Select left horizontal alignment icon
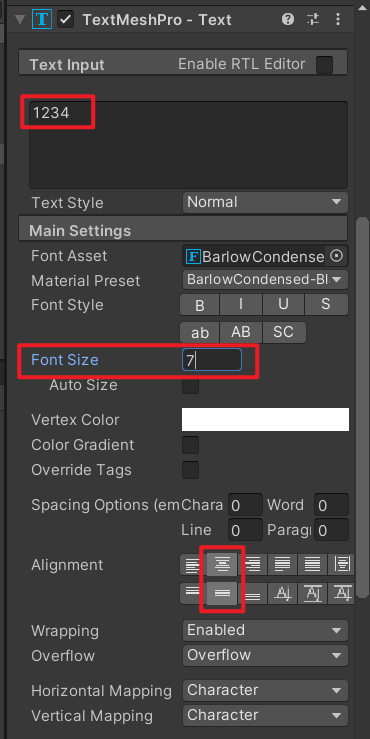The height and width of the screenshot is (739, 370). click(x=193, y=564)
